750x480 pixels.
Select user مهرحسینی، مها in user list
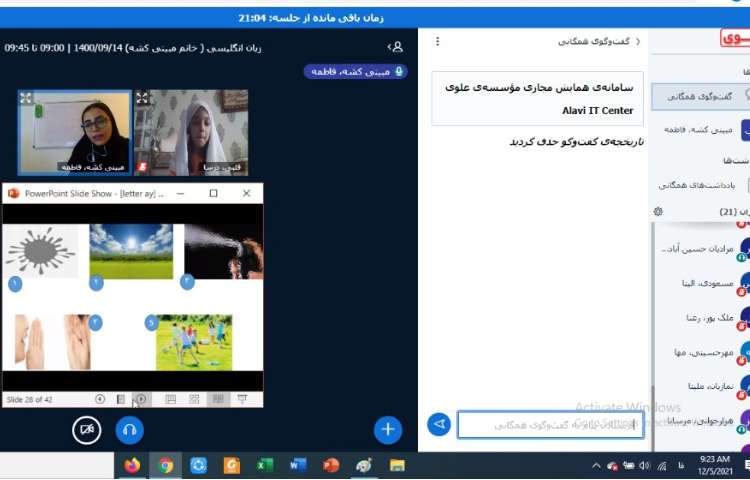tap(704, 352)
